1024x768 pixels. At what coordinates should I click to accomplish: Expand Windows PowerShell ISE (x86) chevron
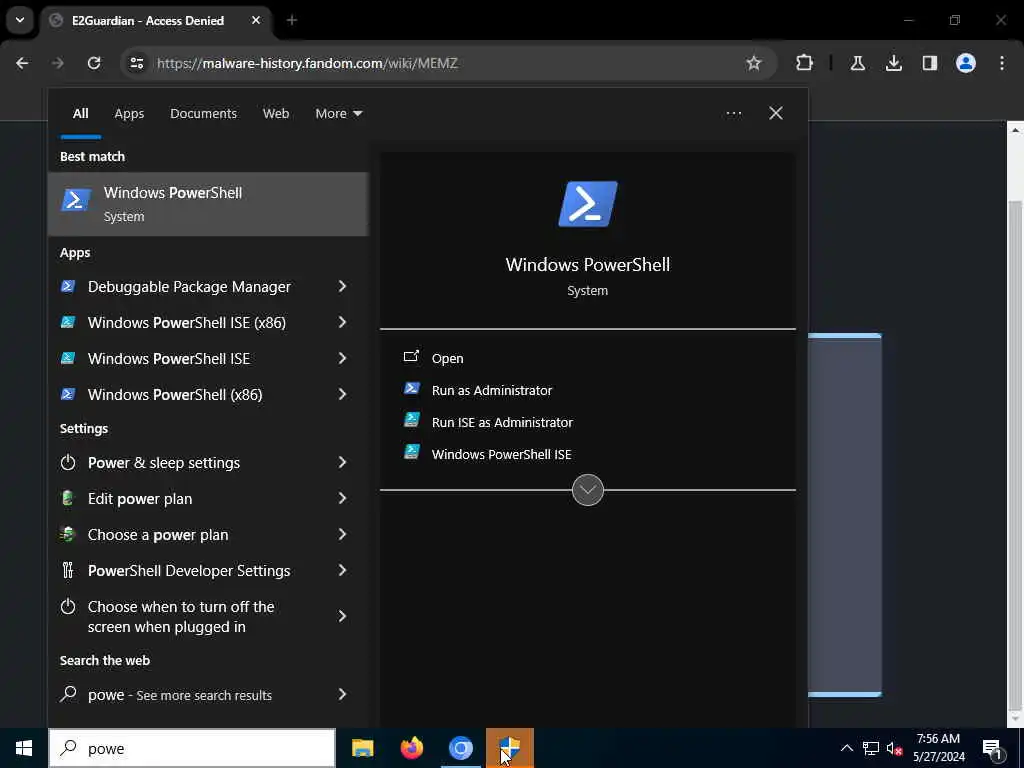[x=342, y=322]
